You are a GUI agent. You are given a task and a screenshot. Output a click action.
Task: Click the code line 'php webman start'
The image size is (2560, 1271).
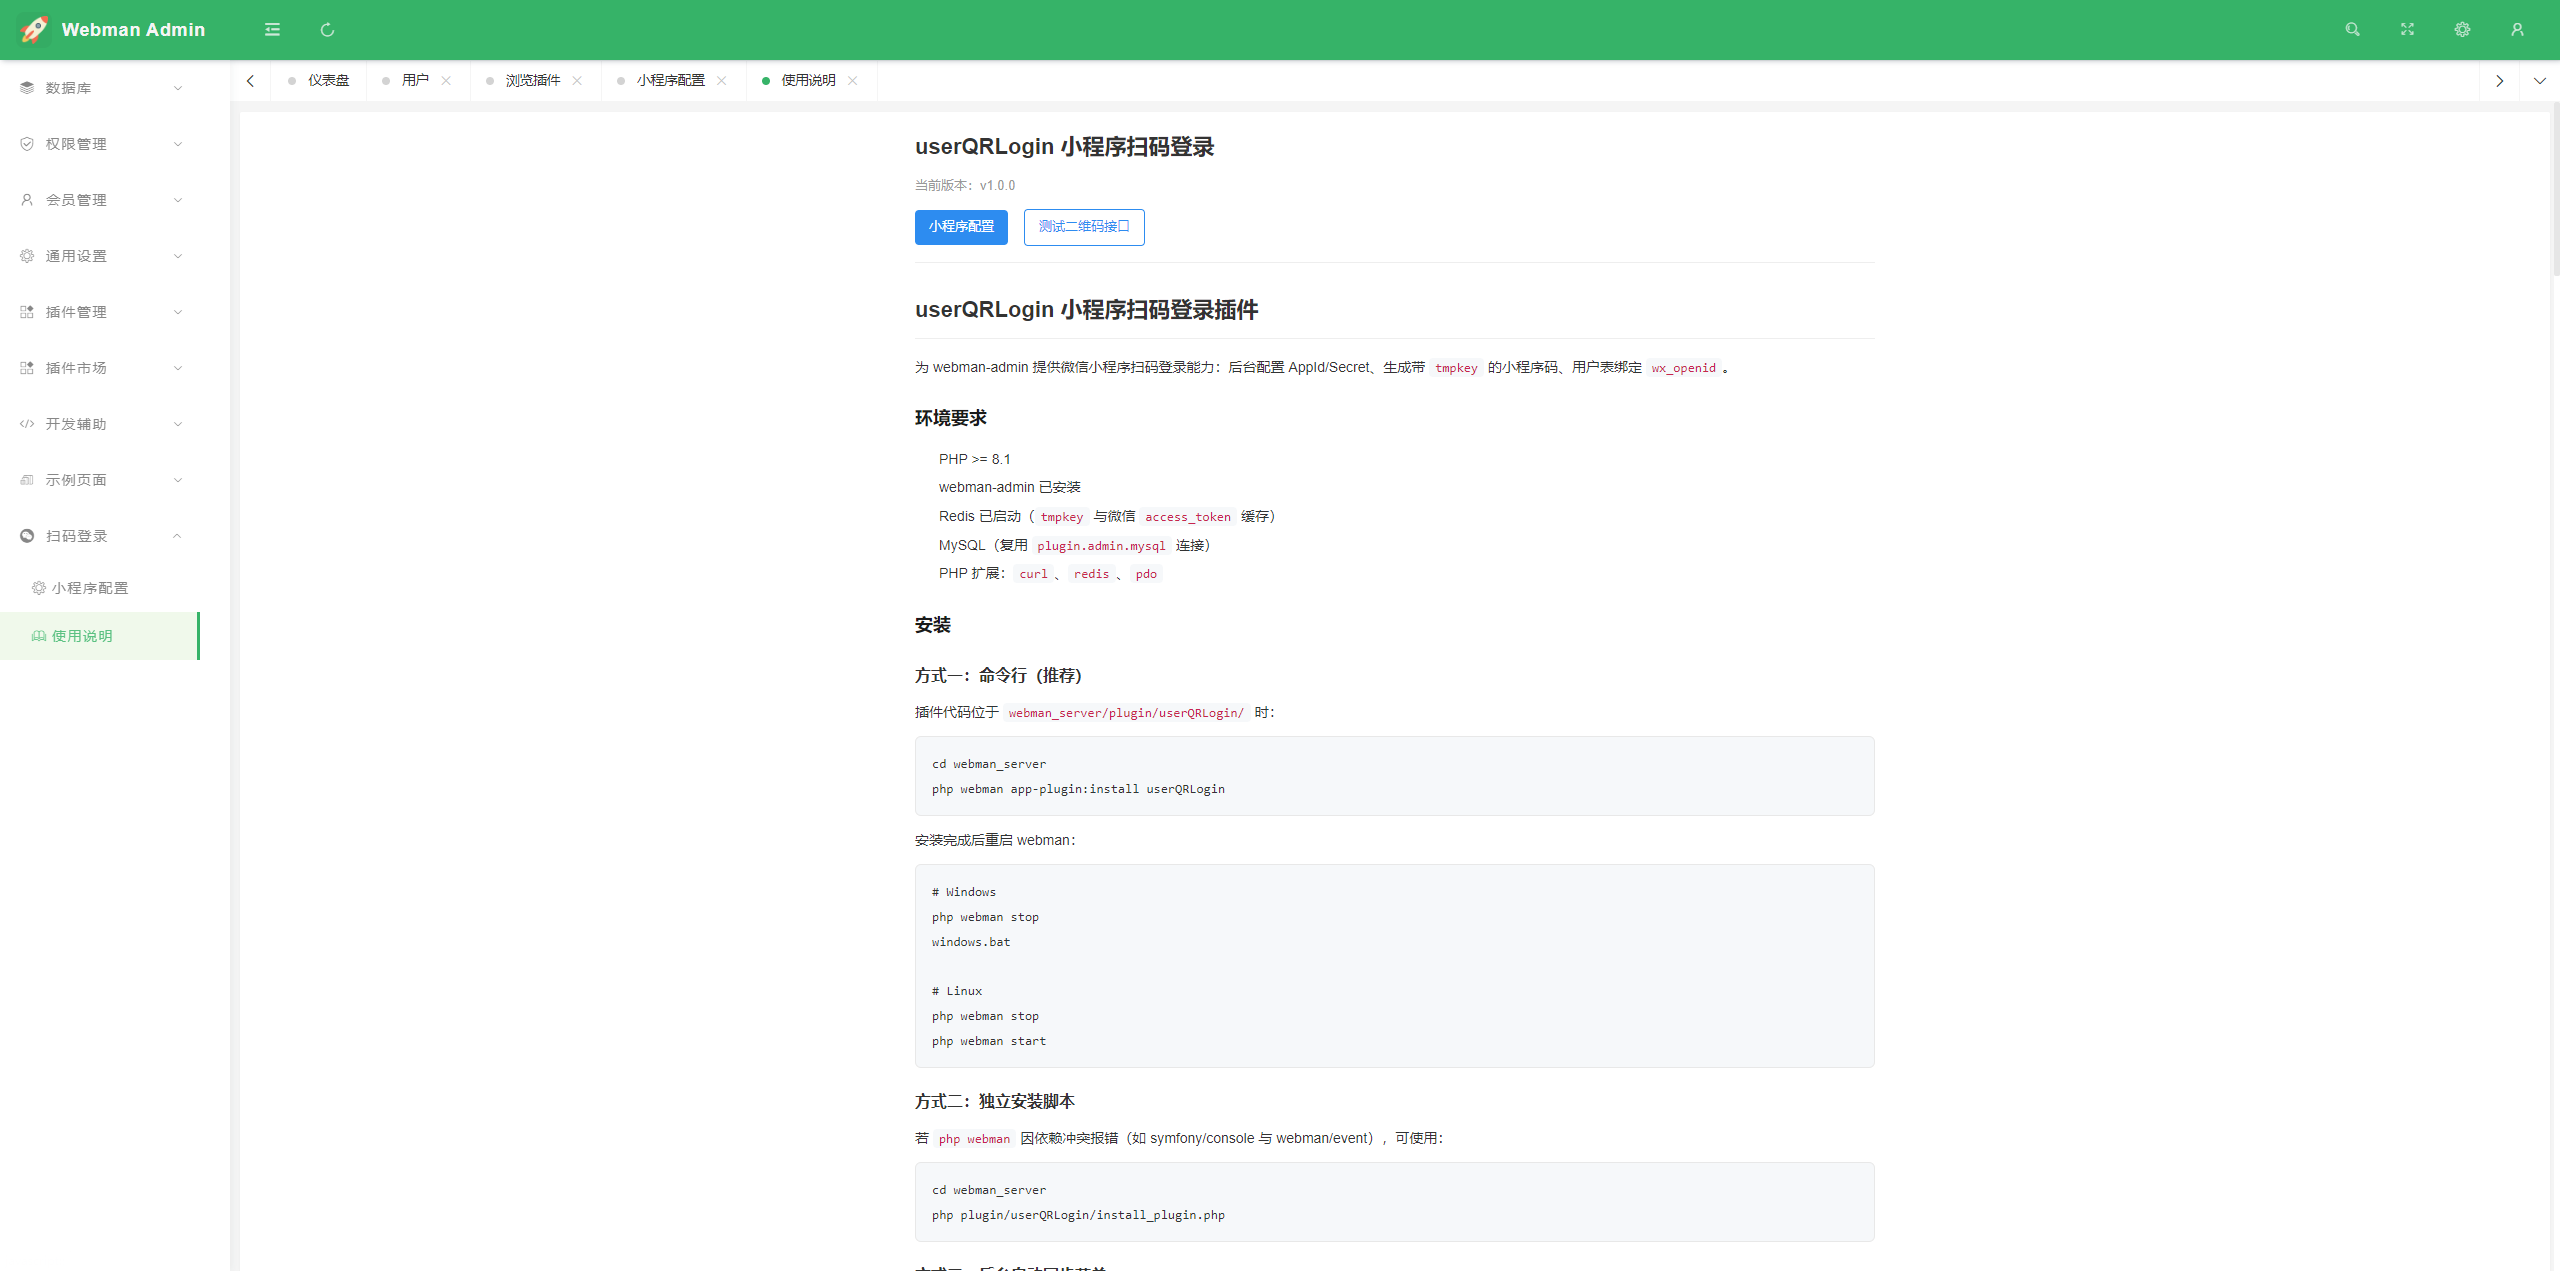point(989,1041)
